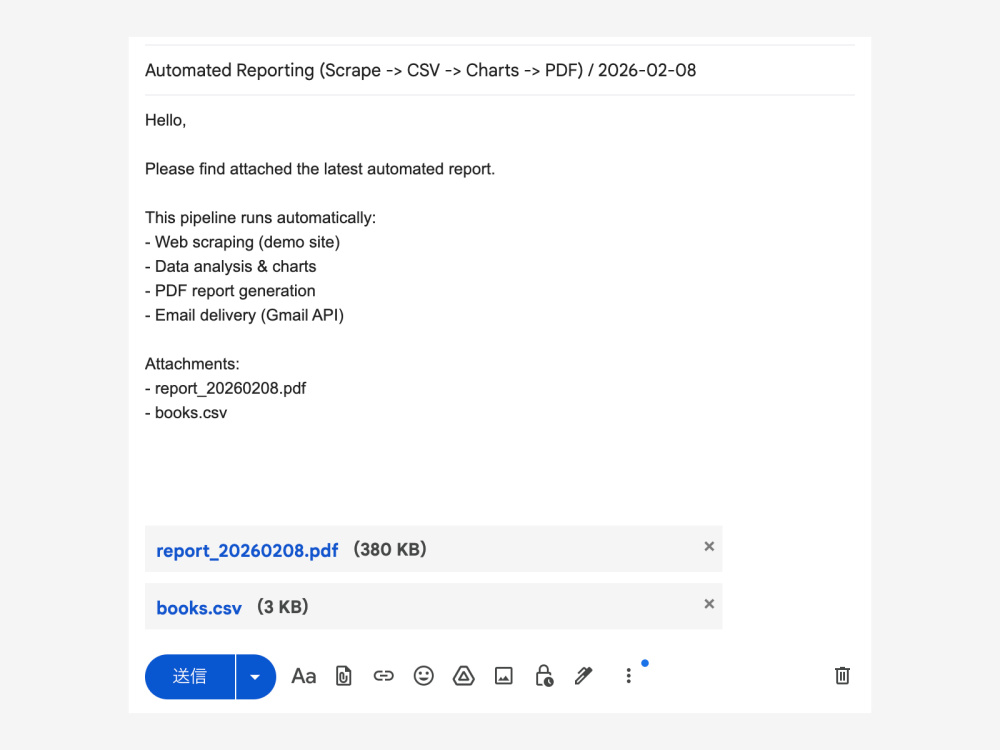Open the report_20260208.pdf attachment link
1000x750 pixels.
(x=247, y=550)
